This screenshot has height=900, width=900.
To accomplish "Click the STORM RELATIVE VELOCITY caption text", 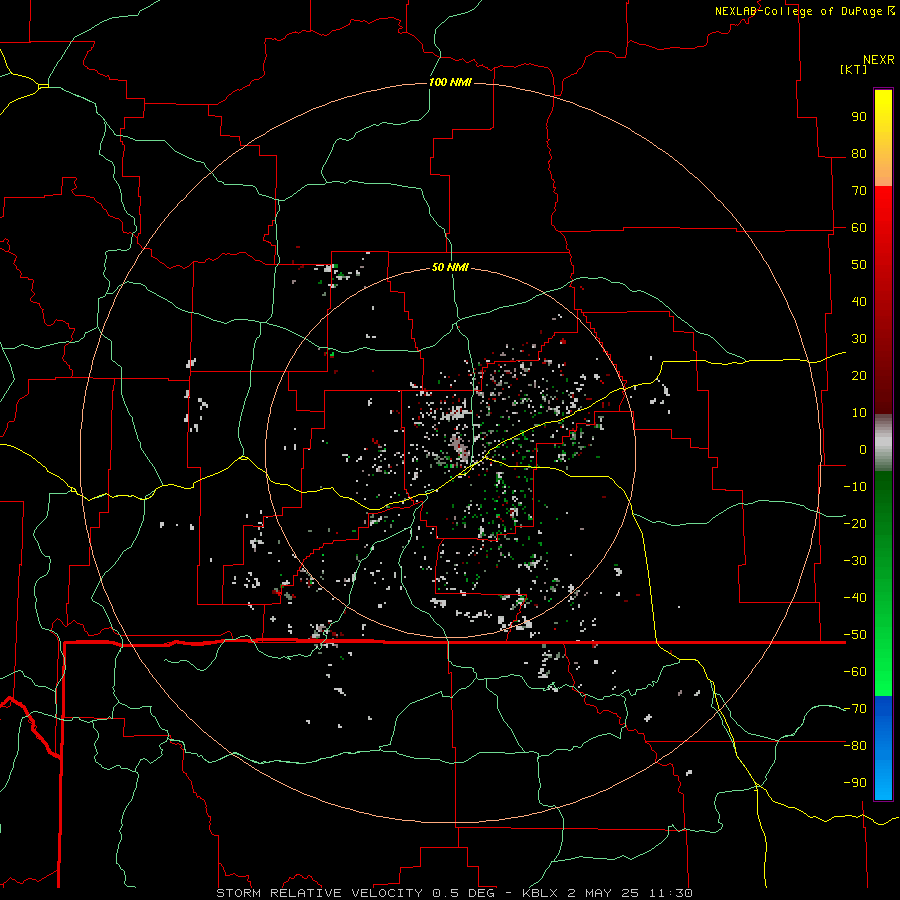I will pos(319,893).
